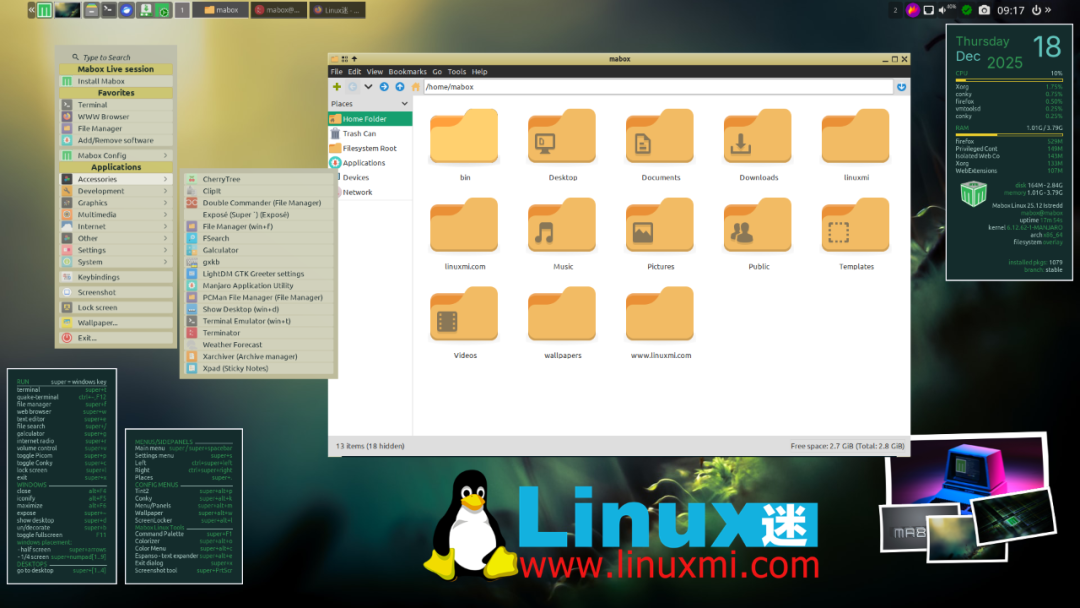Choose Terminator in the Accessories list
Screen dimensions: 1080x608
coord(259,333)
